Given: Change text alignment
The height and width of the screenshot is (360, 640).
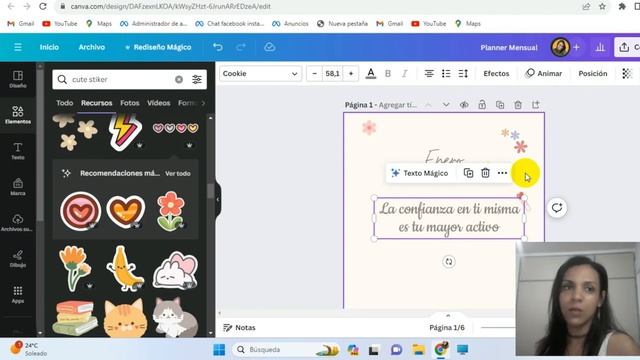Looking at the screenshot, I should pyautogui.click(x=429, y=73).
